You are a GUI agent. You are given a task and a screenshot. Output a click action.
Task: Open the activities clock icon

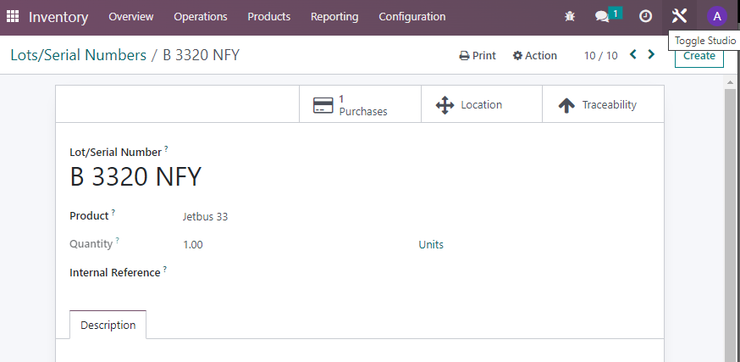(x=645, y=17)
